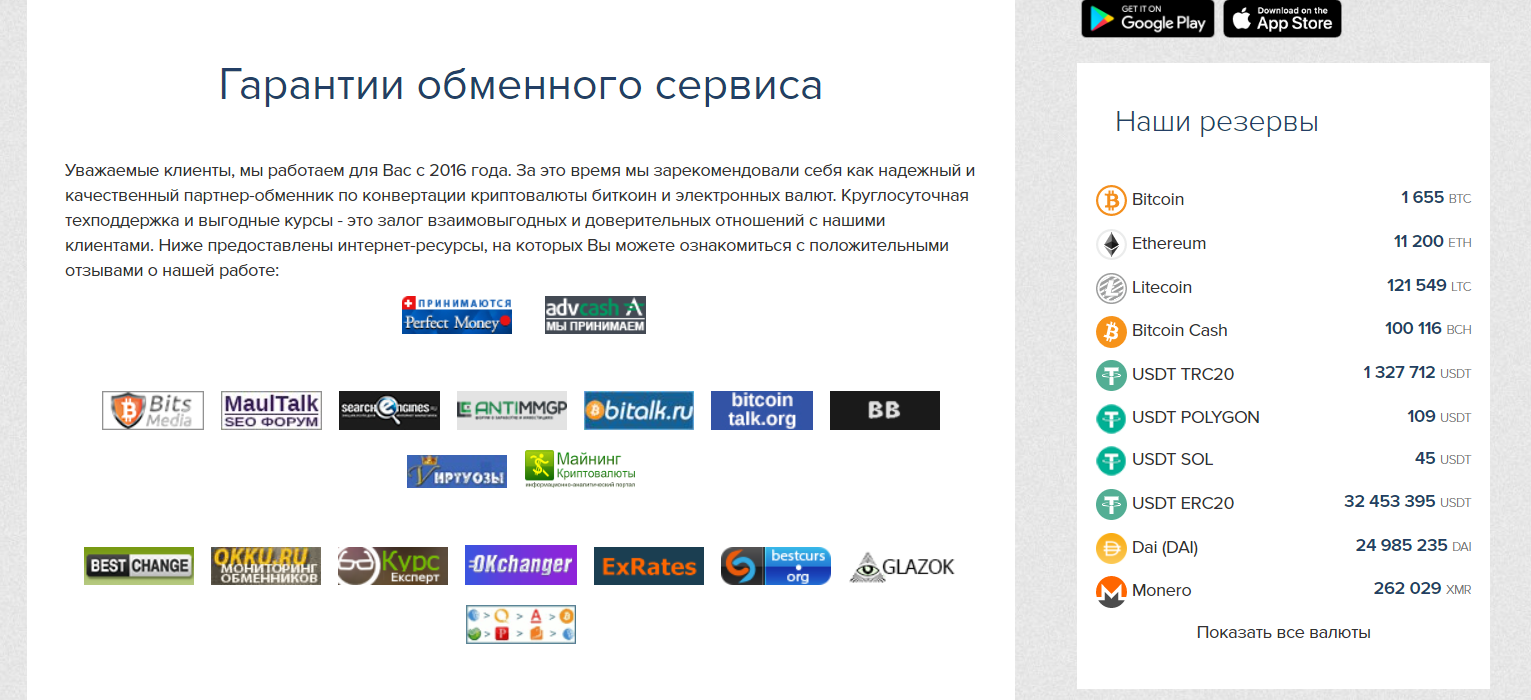Click the Perfect Money accepted banner
Screen dimensions: 1531x700
point(457,315)
